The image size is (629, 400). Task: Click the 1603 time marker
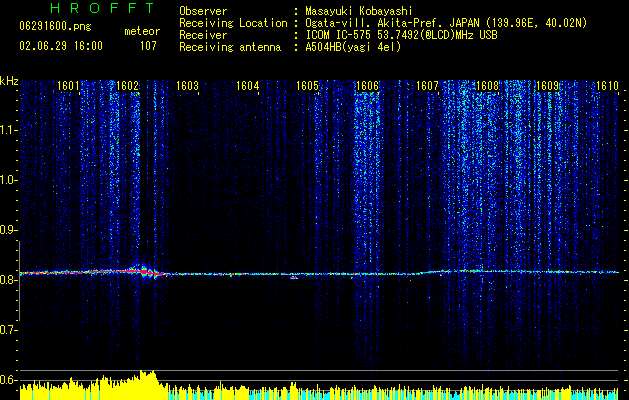click(x=187, y=86)
